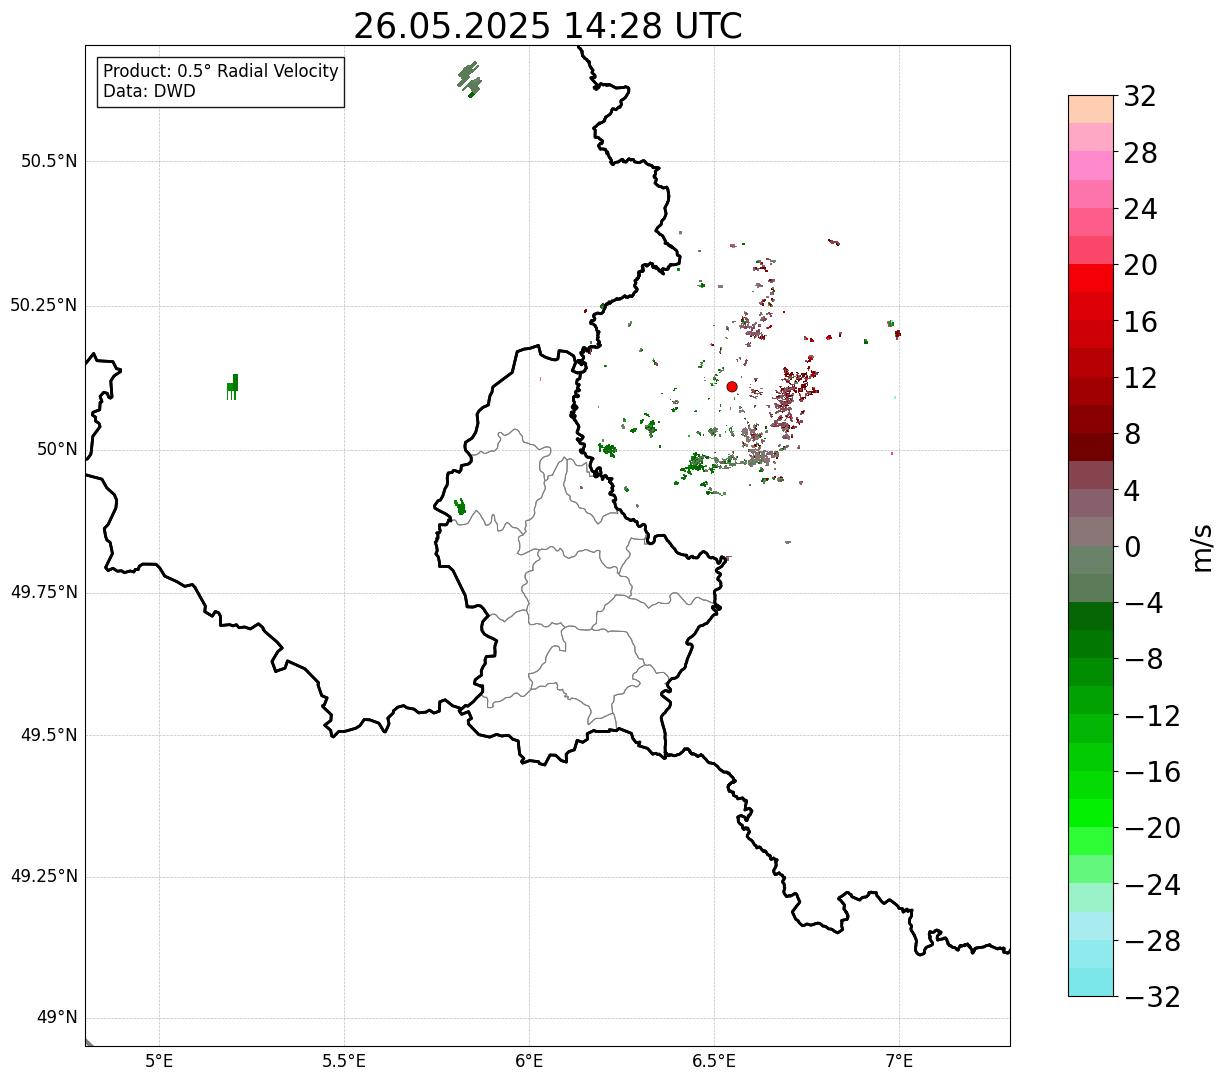This screenshot has width=1225, height=1081.
Task: Click the title '26.05.2025 14:28 UTC'
Action: (547, 26)
